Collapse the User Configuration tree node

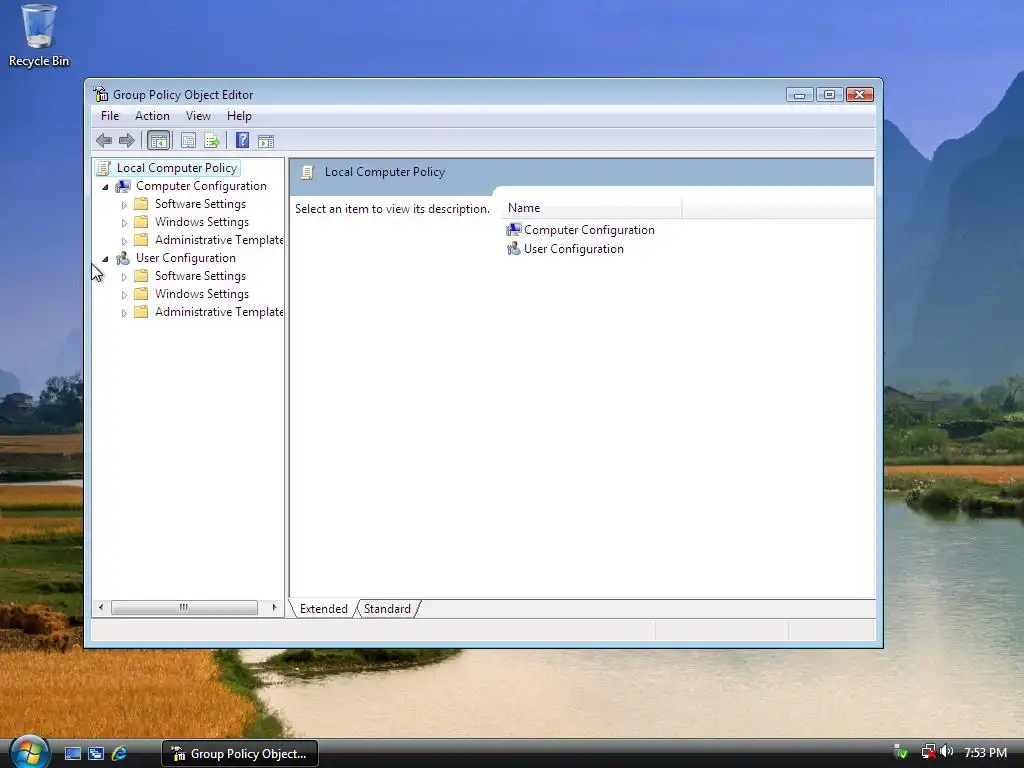pos(105,259)
